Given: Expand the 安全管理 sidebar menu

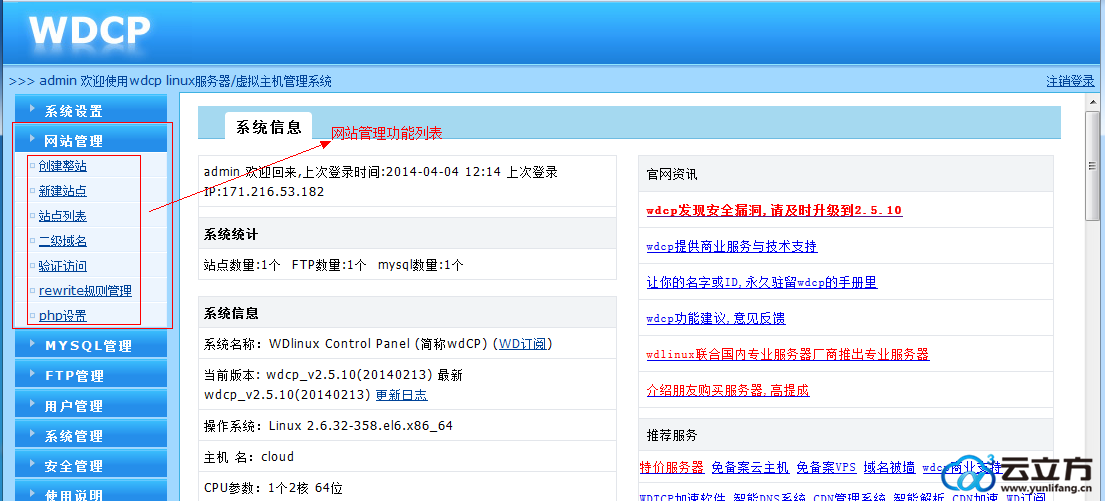Looking at the screenshot, I should pyautogui.click(x=90, y=466).
